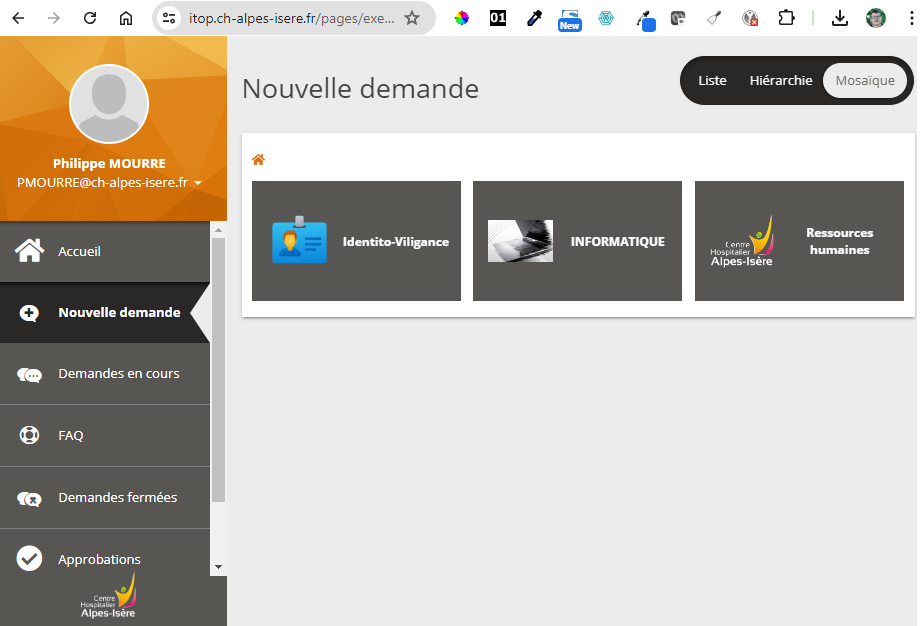
Task: Switch to Hiérarchie view
Action: coord(781,81)
